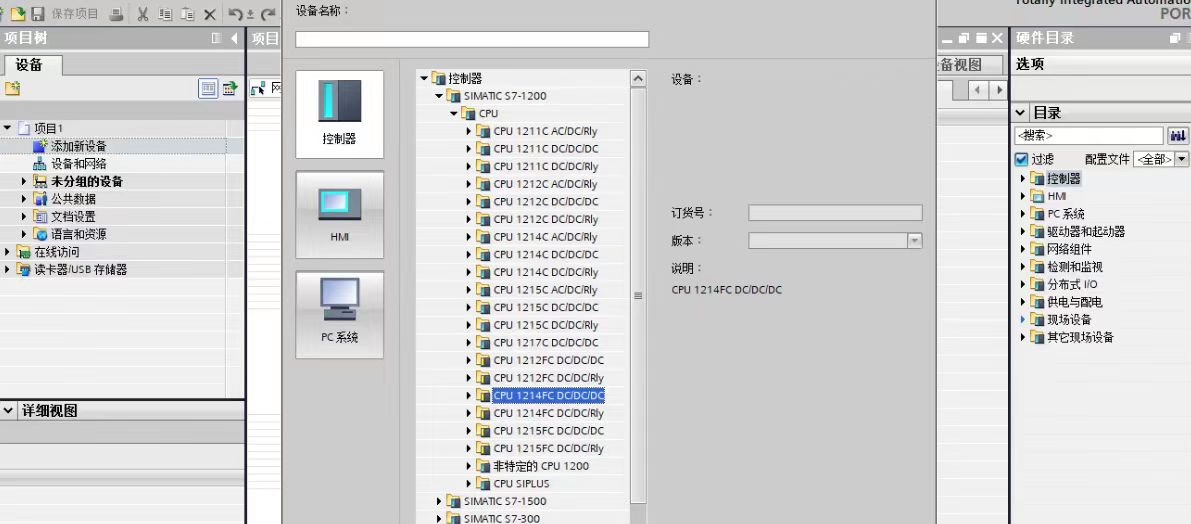Collapse the project tree panel with the left arrow
Image resolution: width=1191 pixels, height=524 pixels.
pos(234,38)
